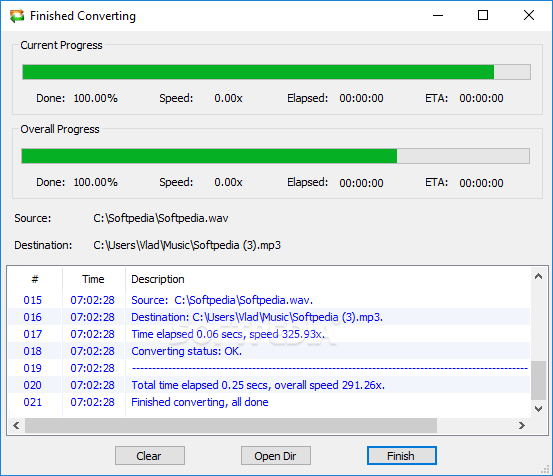Click the vertical scrollbar thumb in log
Image resolution: width=553 pixels, height=476 pixels.
click(x=538, y=381)
